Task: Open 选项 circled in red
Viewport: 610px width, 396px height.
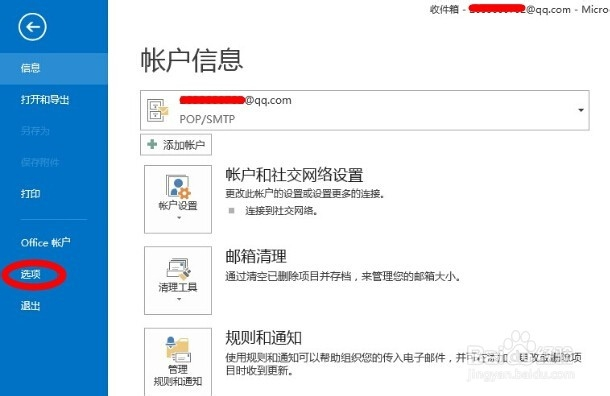Action: coord(30,274)
